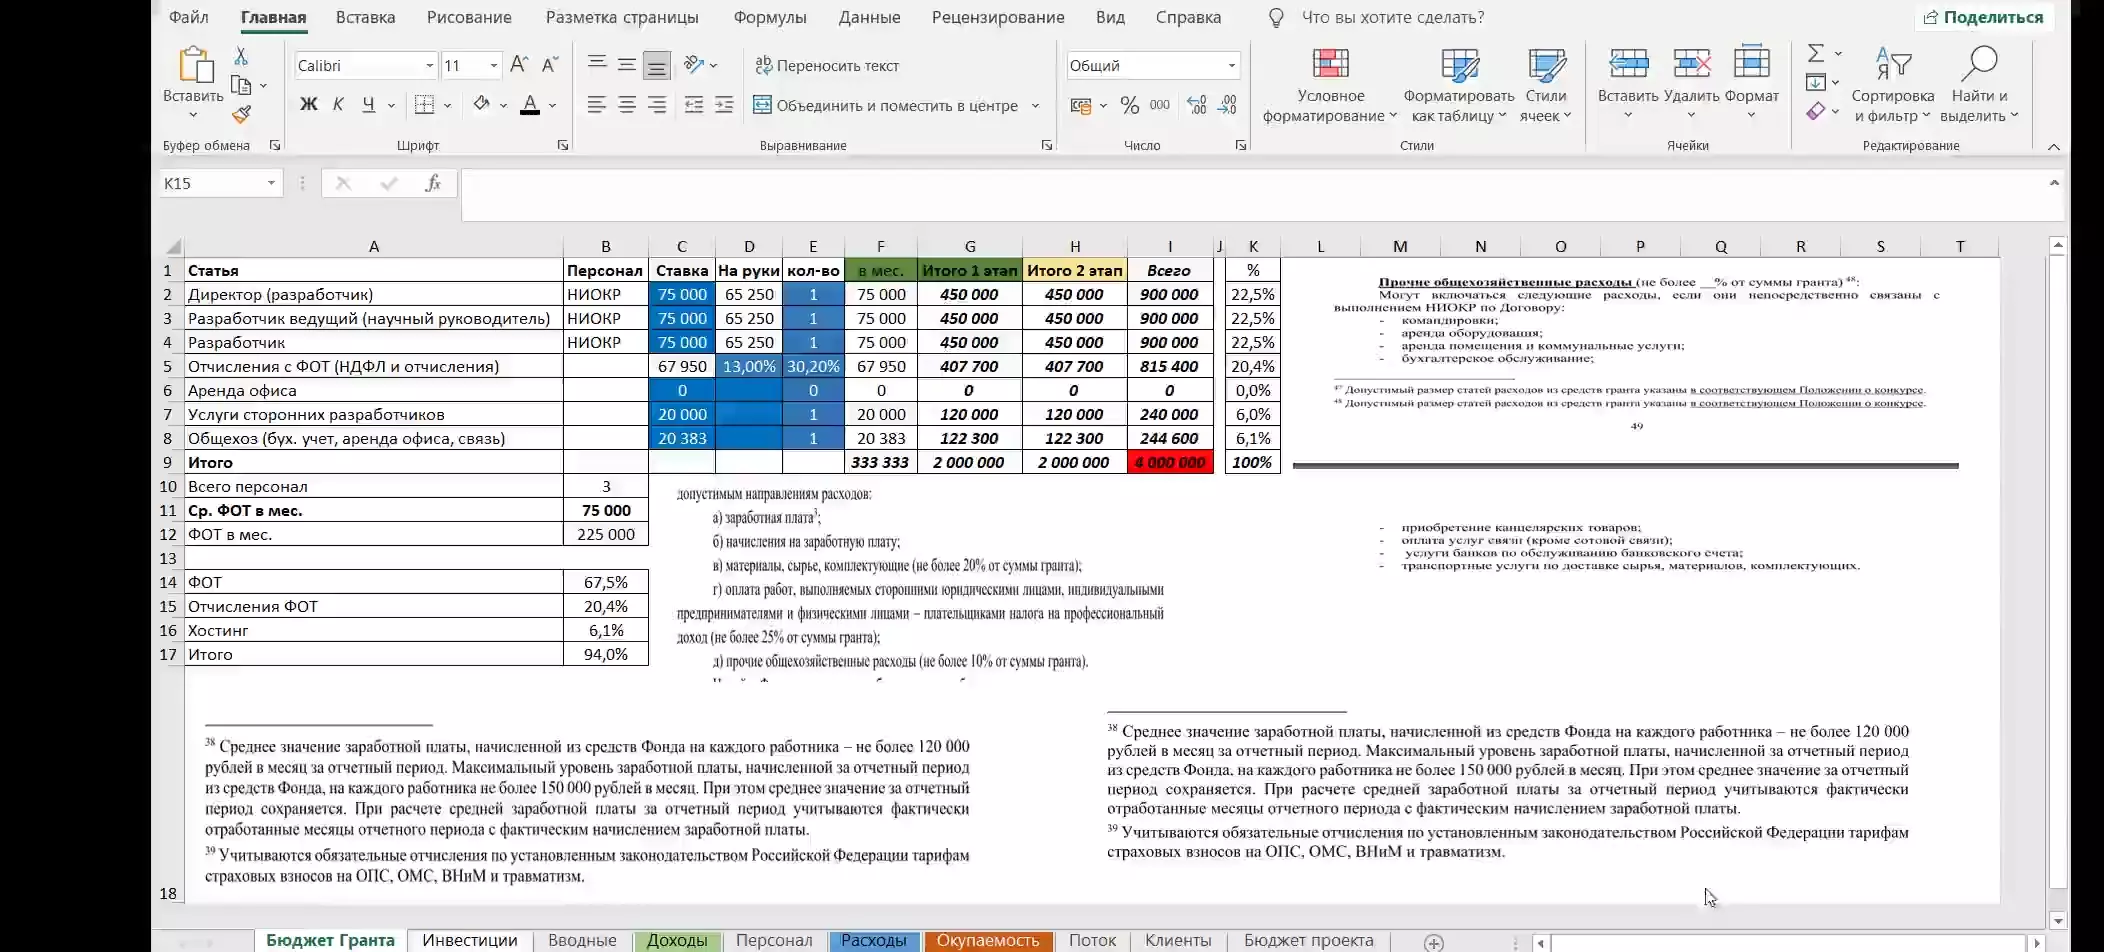Click the percent style icon
The height and width of the screenshot is (952, 2104).
[x=1130, y=105]
